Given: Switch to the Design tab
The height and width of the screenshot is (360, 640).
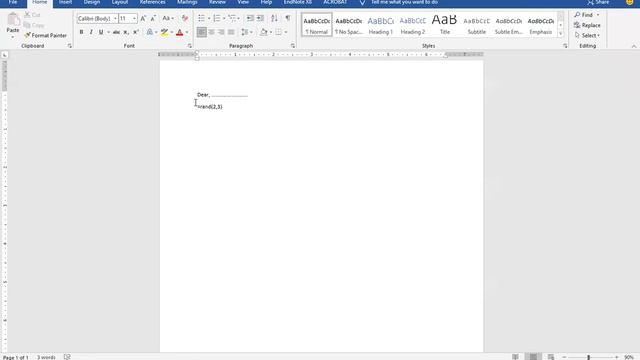Looking at the screenshot, I should (x=92, y=2).
